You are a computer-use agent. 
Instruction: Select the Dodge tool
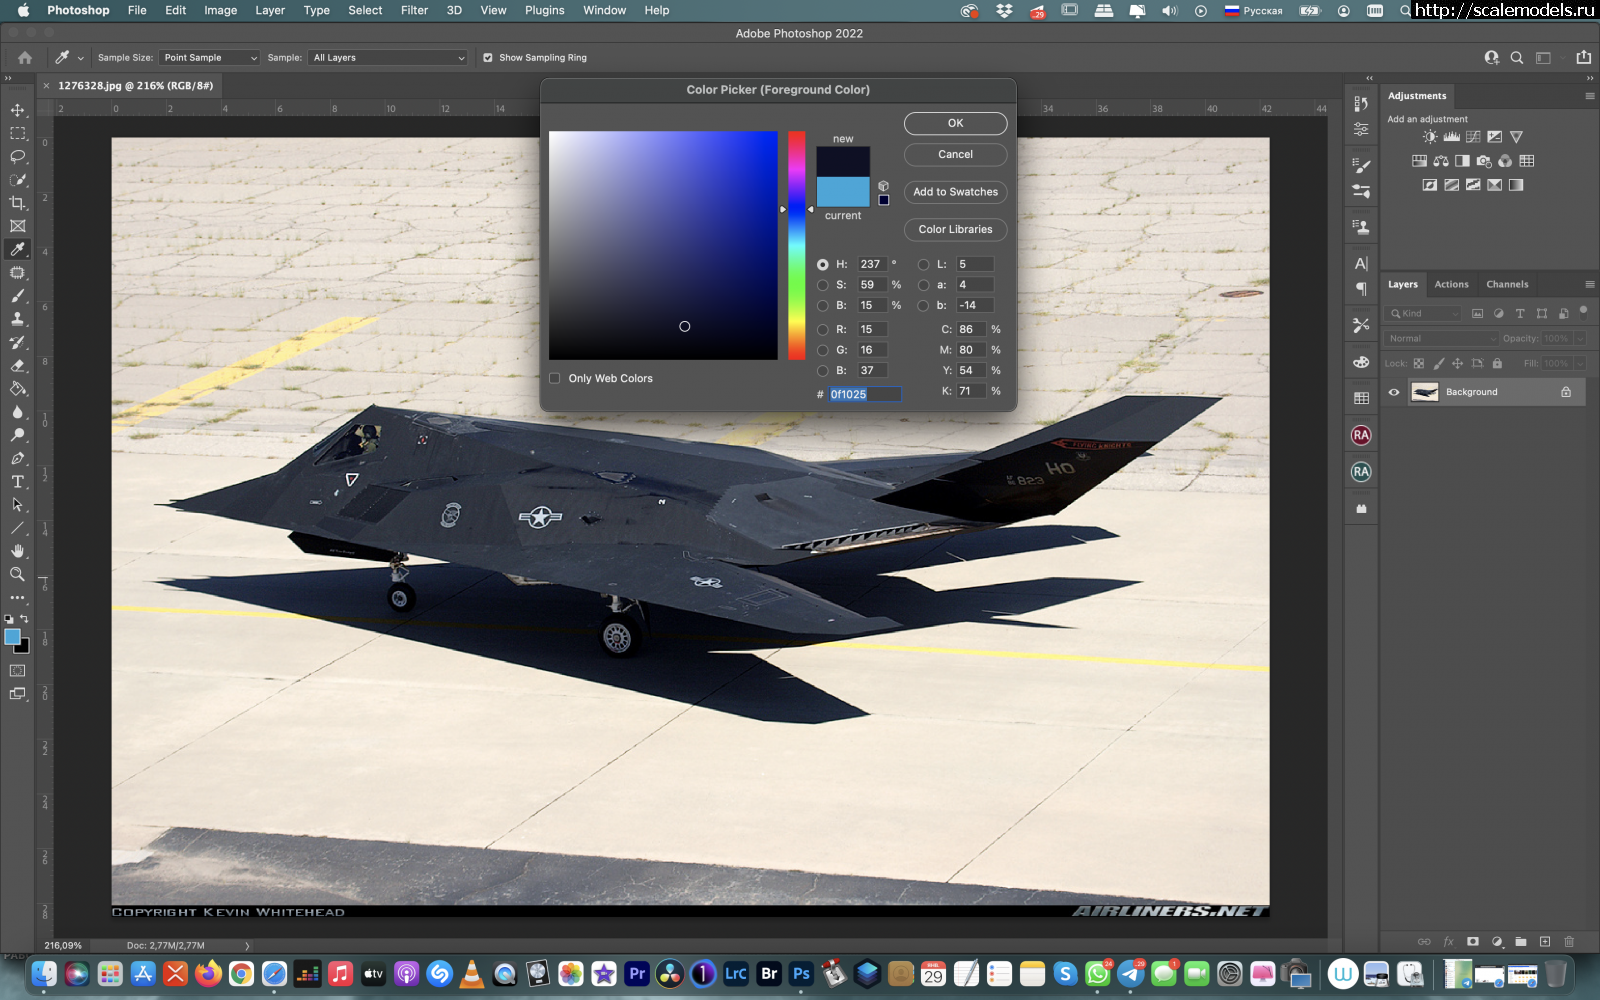pyautogui.click(x=17, y=435)
